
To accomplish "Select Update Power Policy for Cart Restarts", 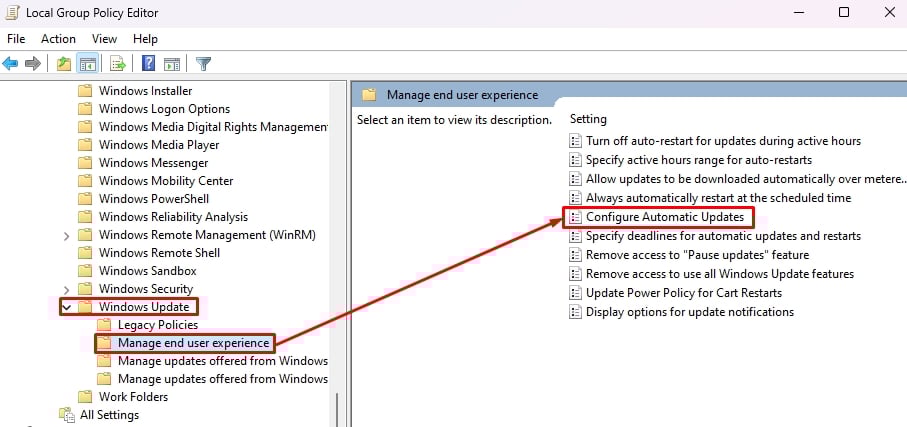I will coord(684,293).
